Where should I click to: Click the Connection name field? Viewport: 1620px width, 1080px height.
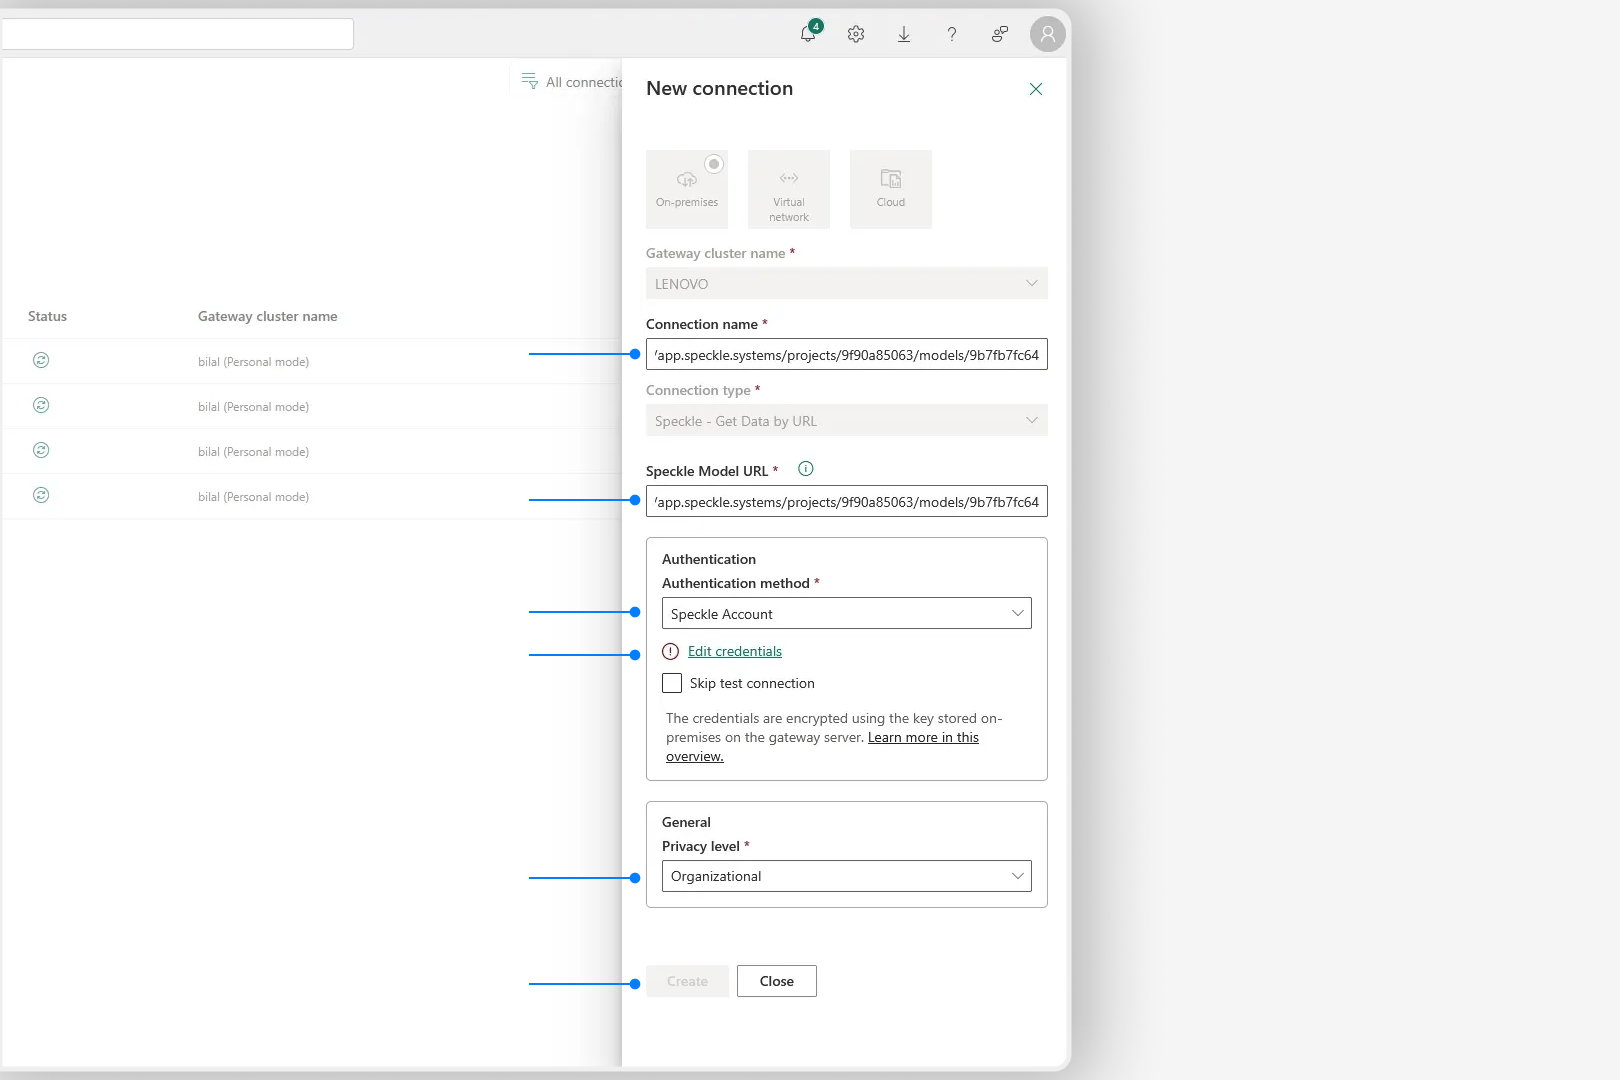(847, 354)
